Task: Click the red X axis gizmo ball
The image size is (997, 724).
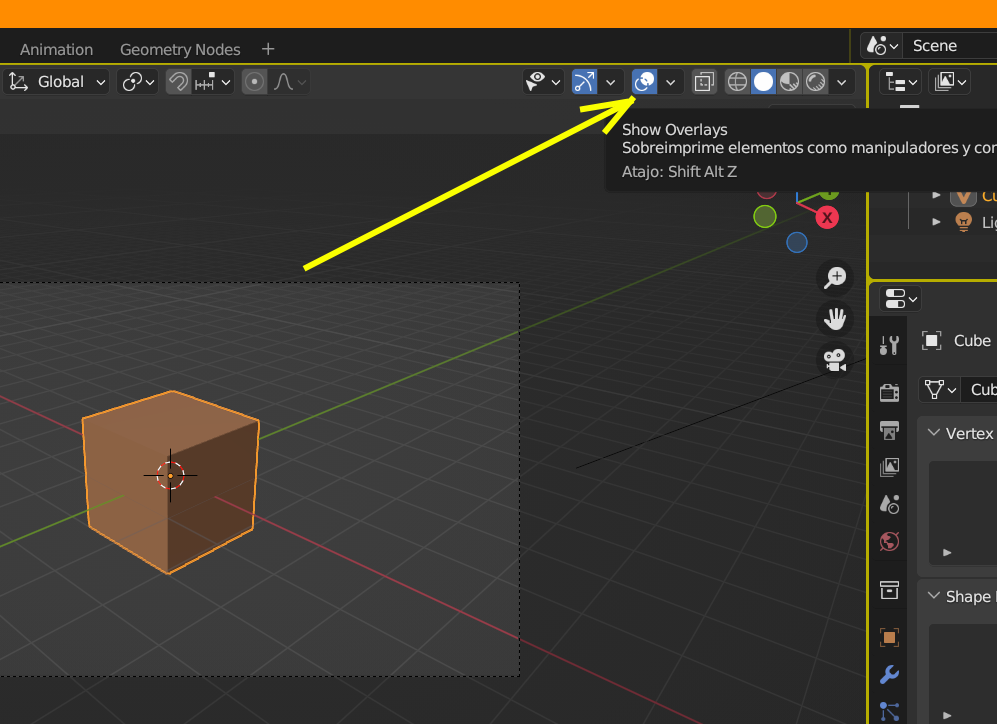Action: tap(827, 218)
